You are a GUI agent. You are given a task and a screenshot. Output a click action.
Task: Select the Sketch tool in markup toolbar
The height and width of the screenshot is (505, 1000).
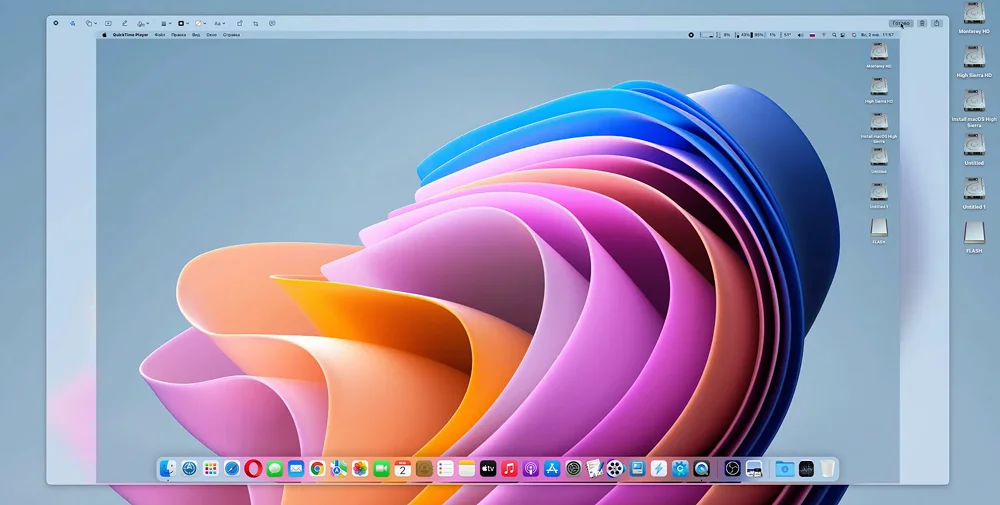pos(72,24)
